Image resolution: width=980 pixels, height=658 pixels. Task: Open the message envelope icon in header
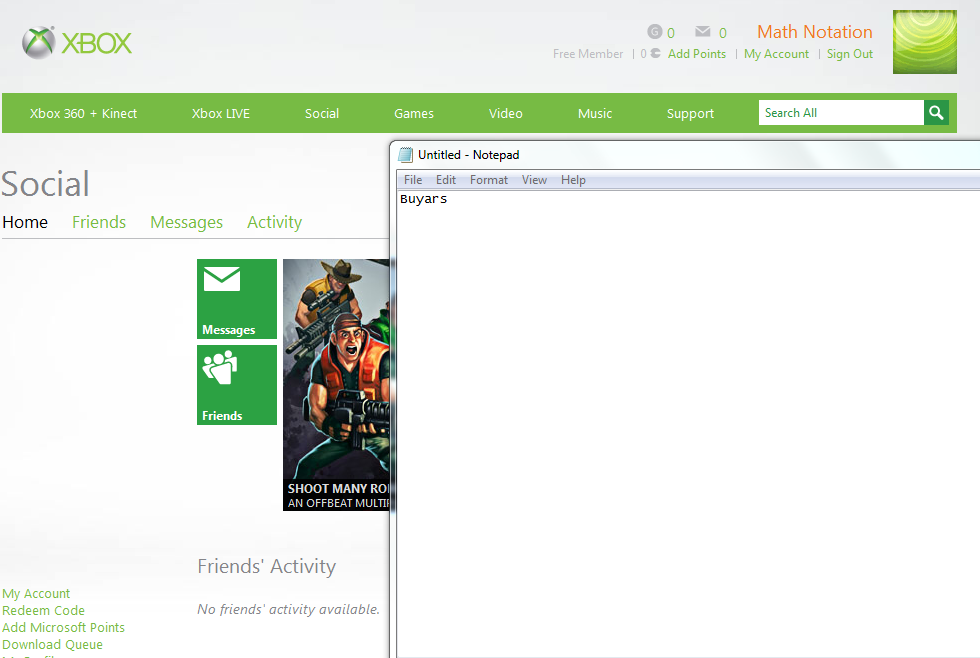tap(702, 31)
